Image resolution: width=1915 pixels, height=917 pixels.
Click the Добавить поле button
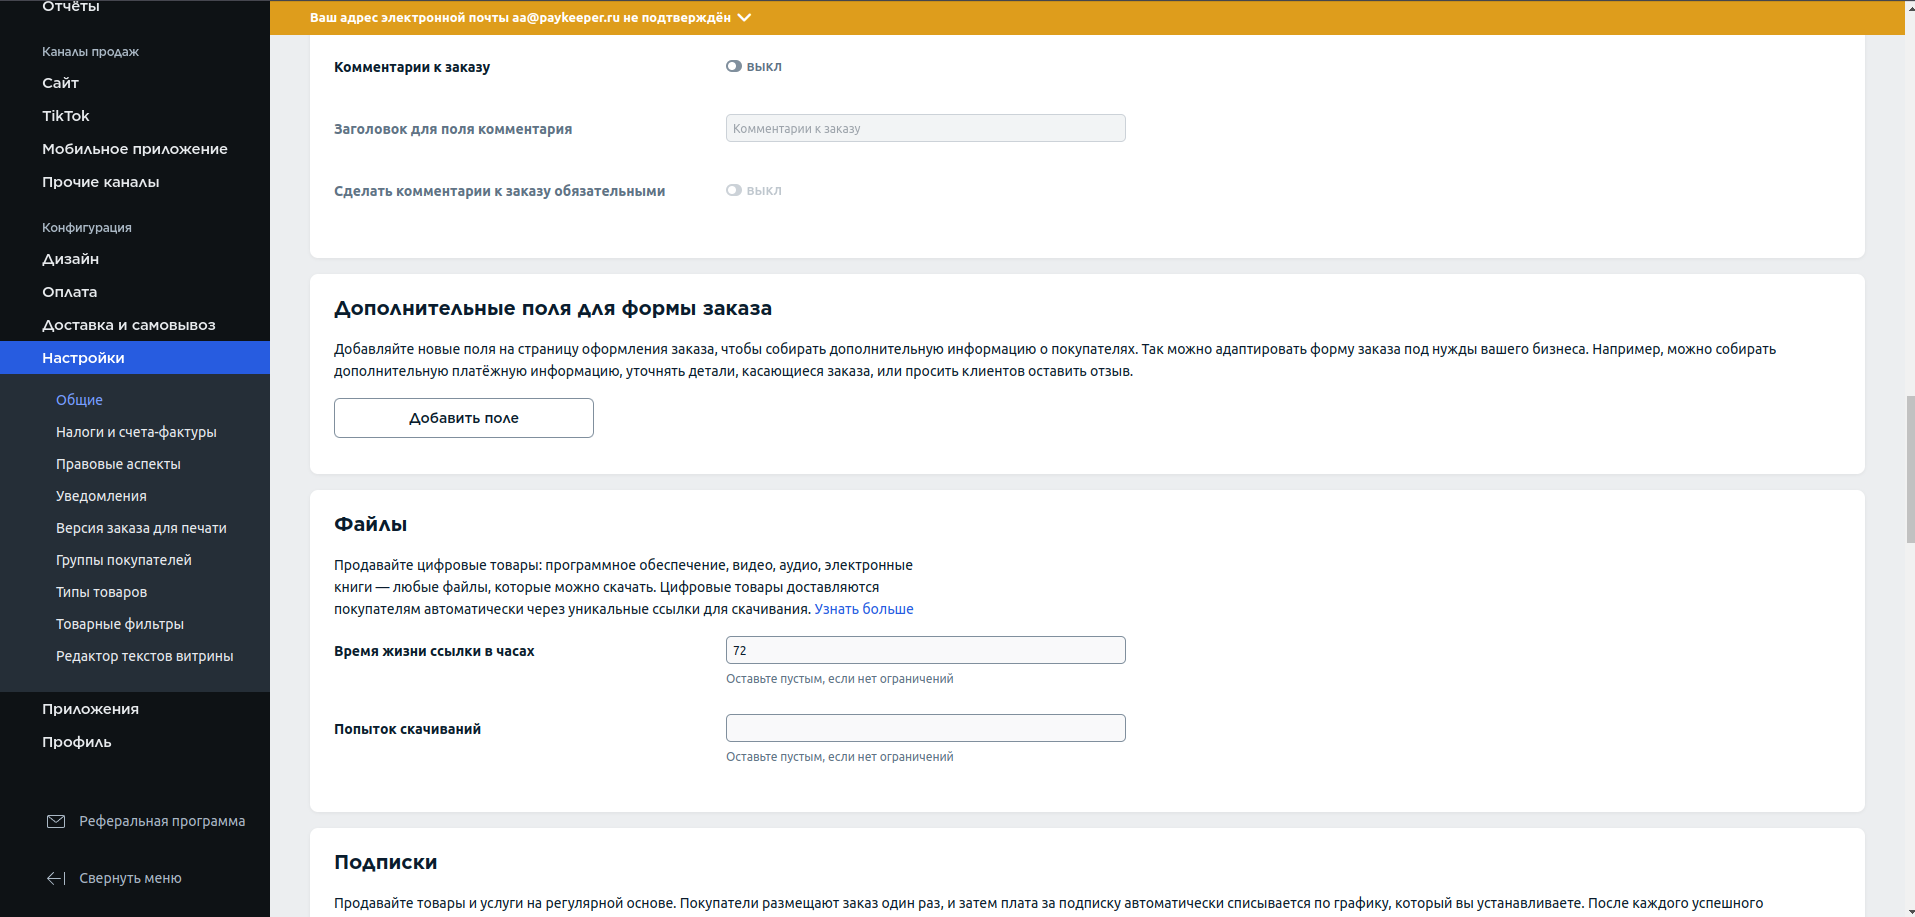click(x=464, y=418)
